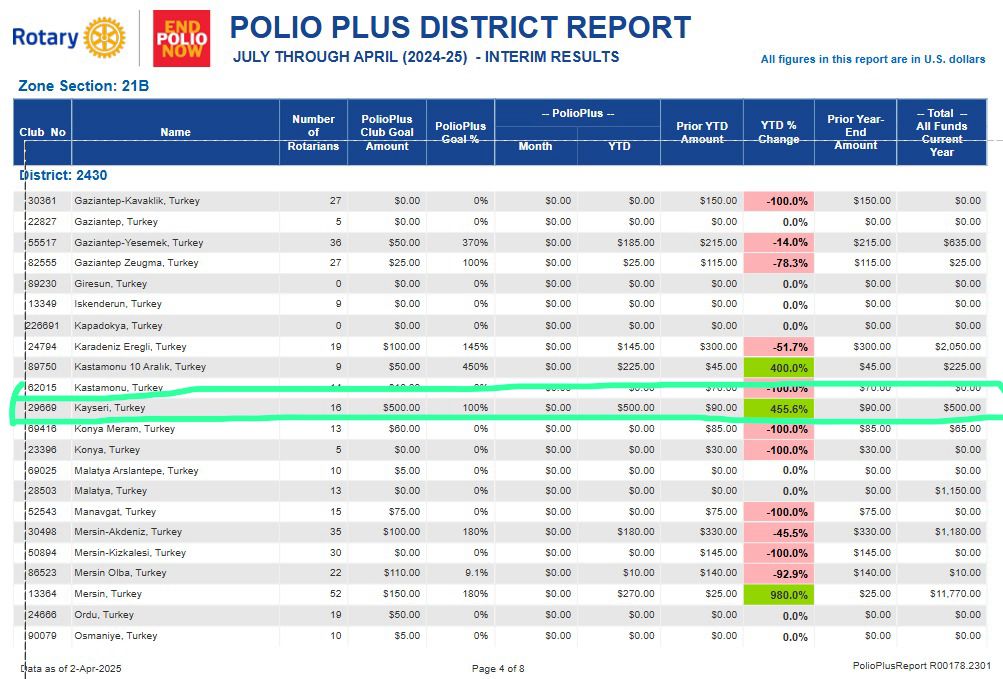
Task: Click club name Konya Meram, Turkey
Action: (125, 429)
